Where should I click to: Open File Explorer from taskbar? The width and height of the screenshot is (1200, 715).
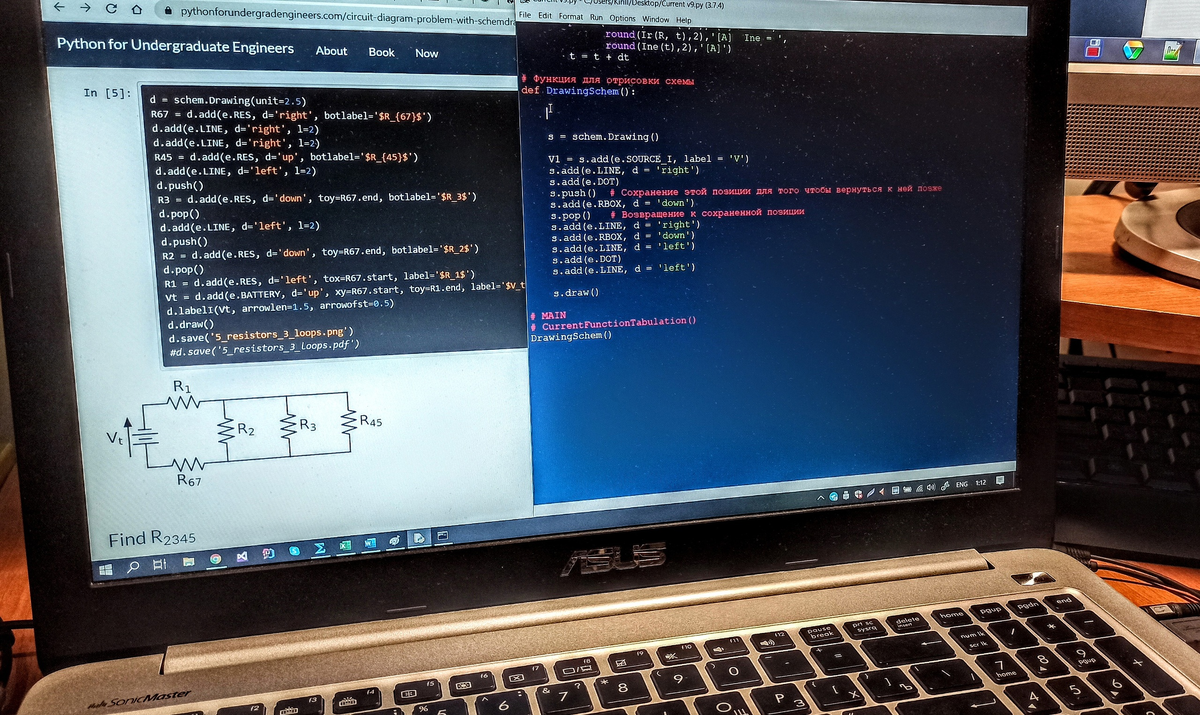188,562
